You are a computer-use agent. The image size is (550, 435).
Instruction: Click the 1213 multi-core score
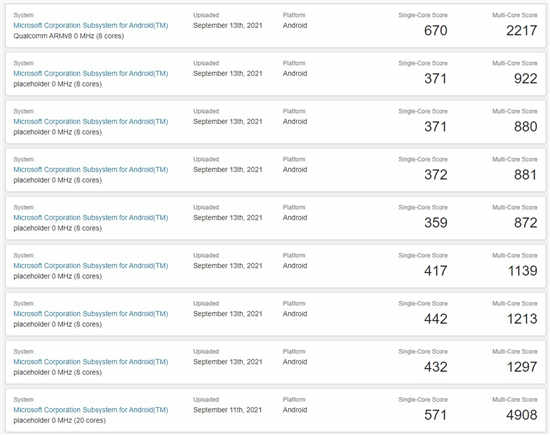522,319
